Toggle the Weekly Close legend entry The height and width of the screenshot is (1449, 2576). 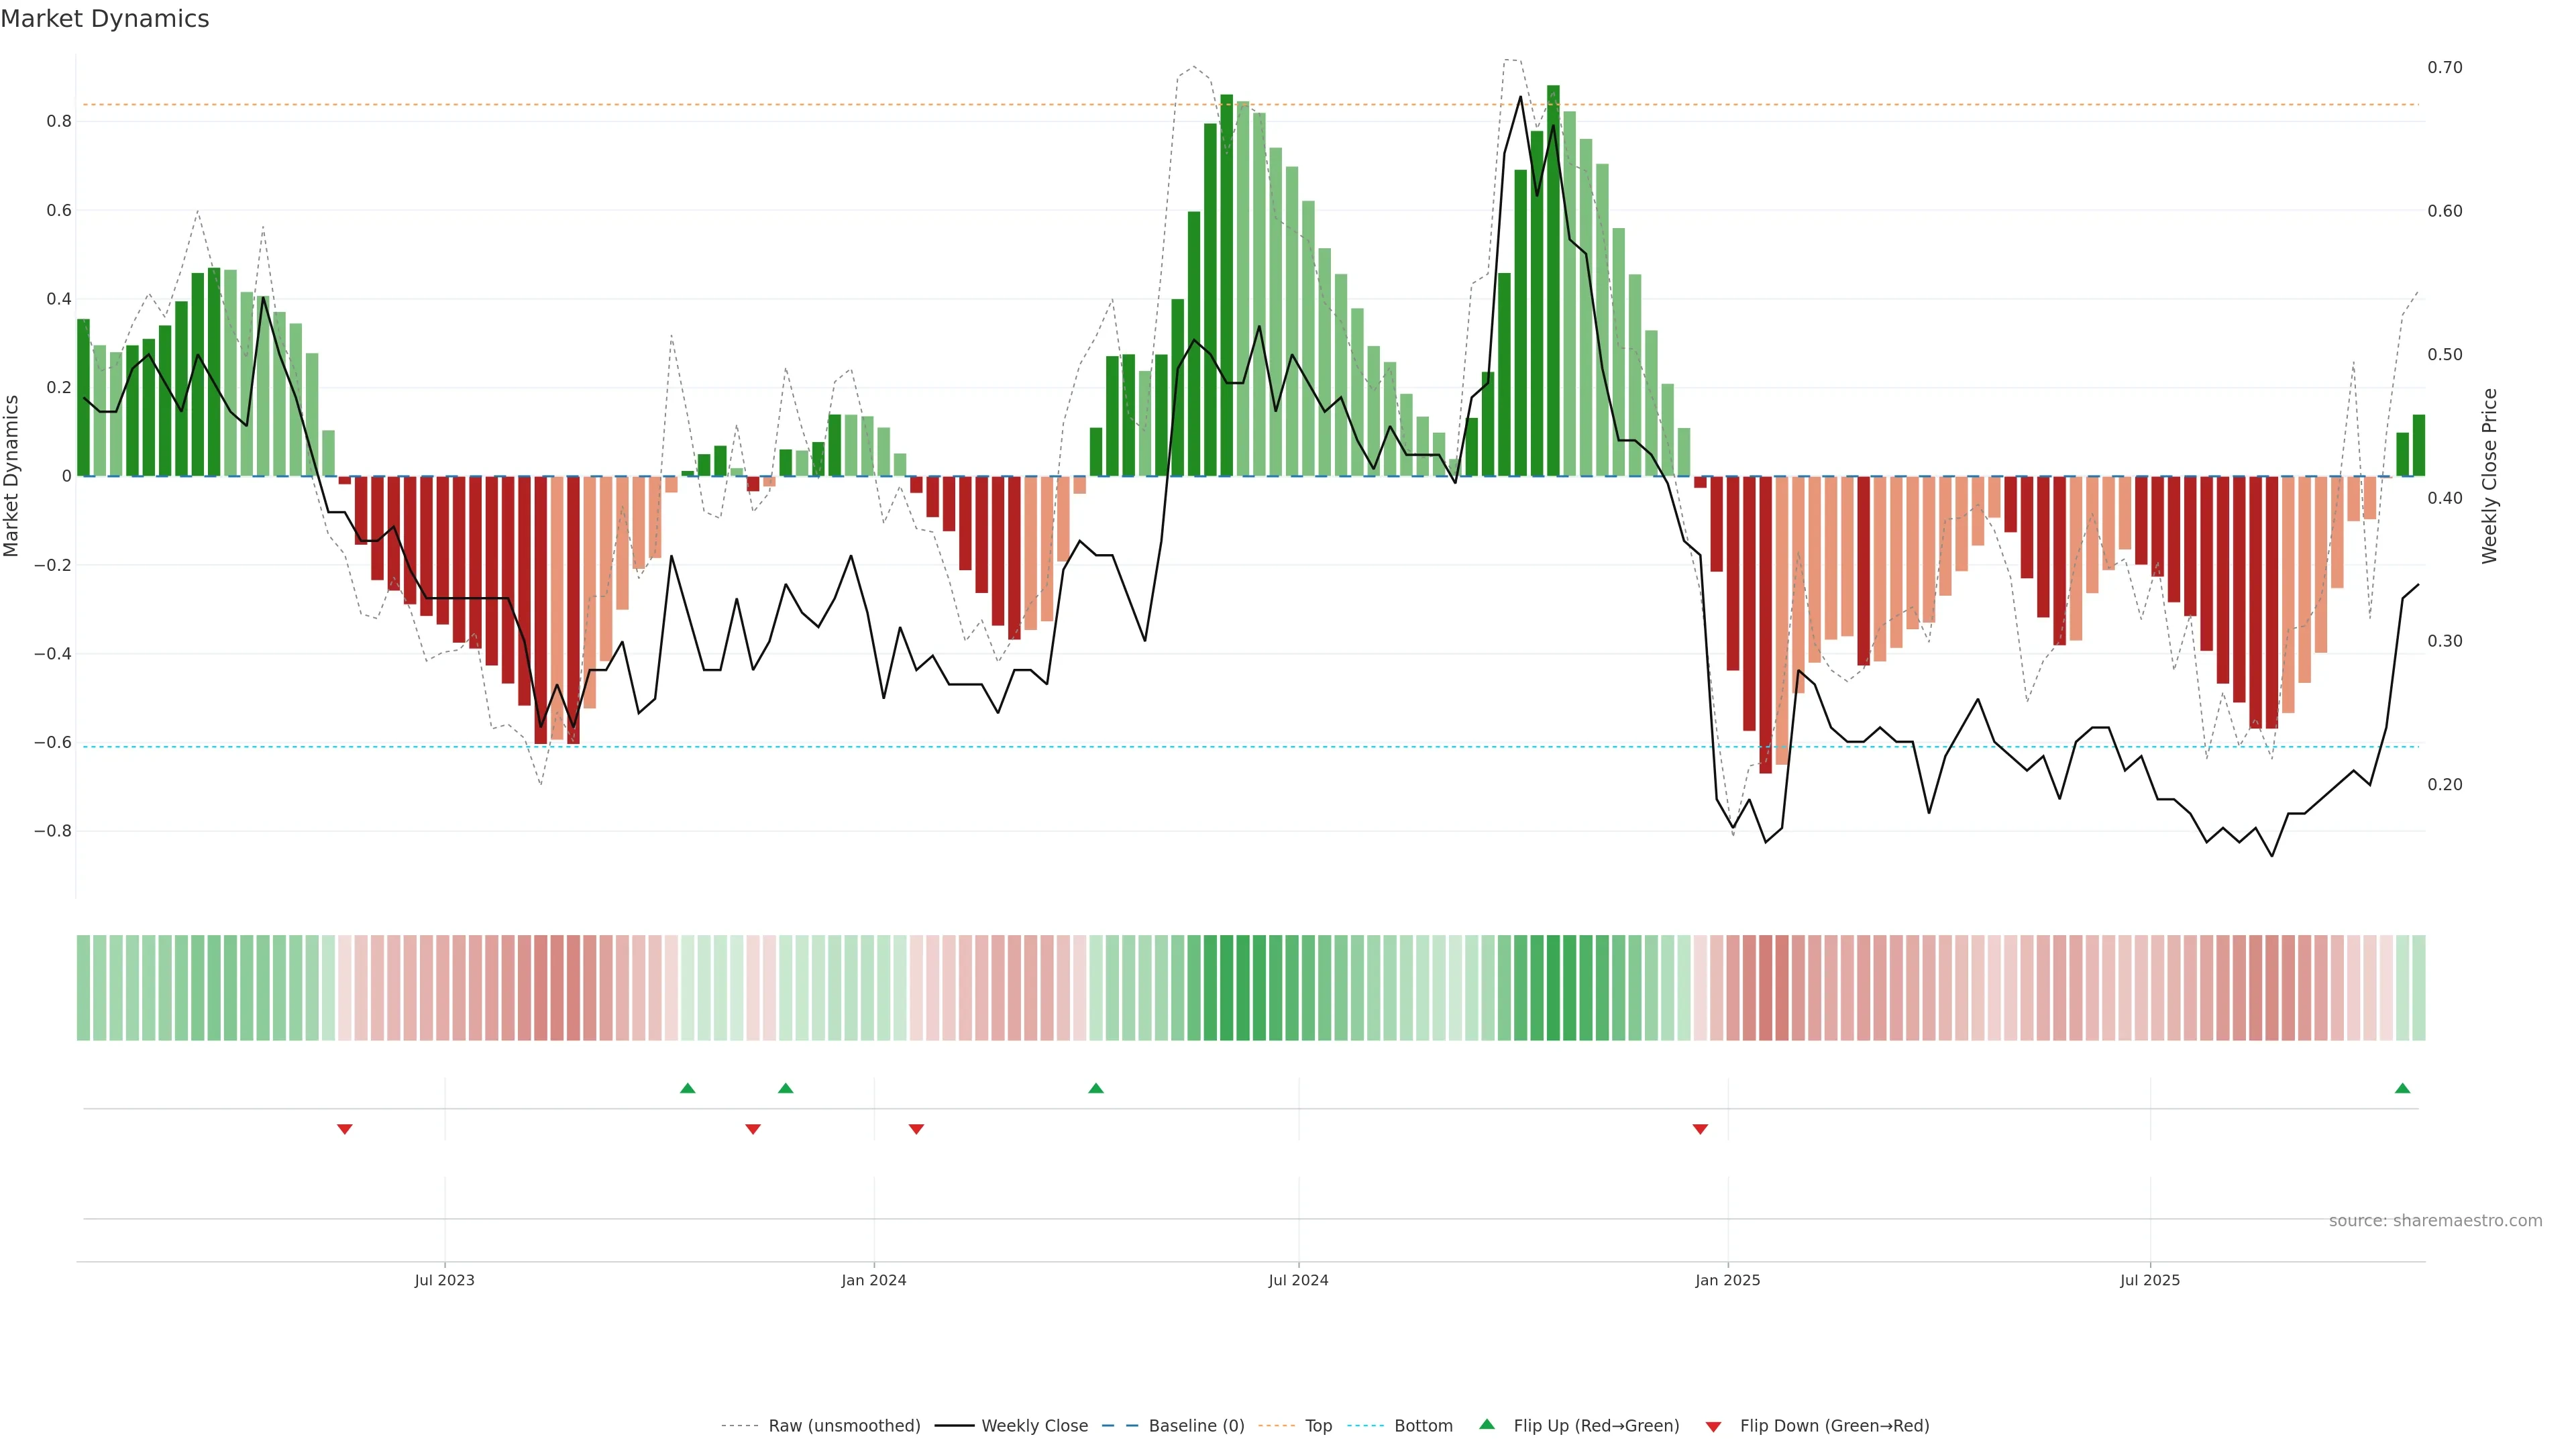click(1034, 1426)
